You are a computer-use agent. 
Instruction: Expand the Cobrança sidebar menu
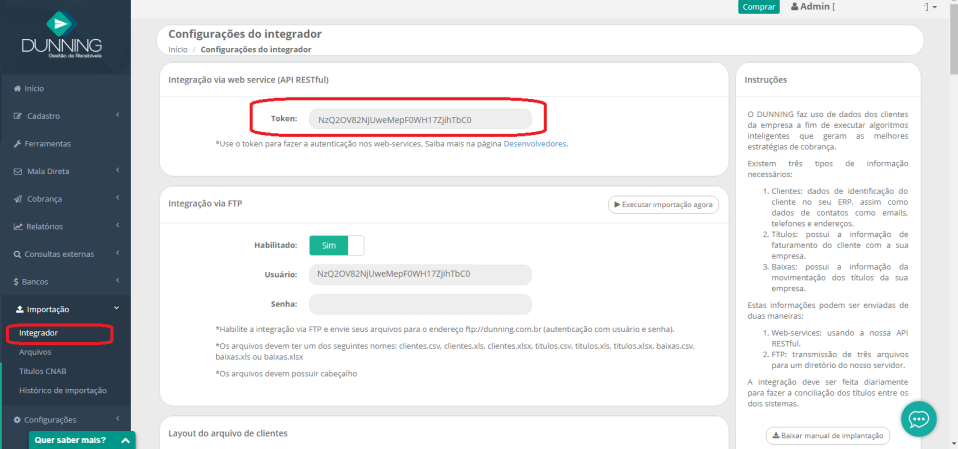(65, 199)
